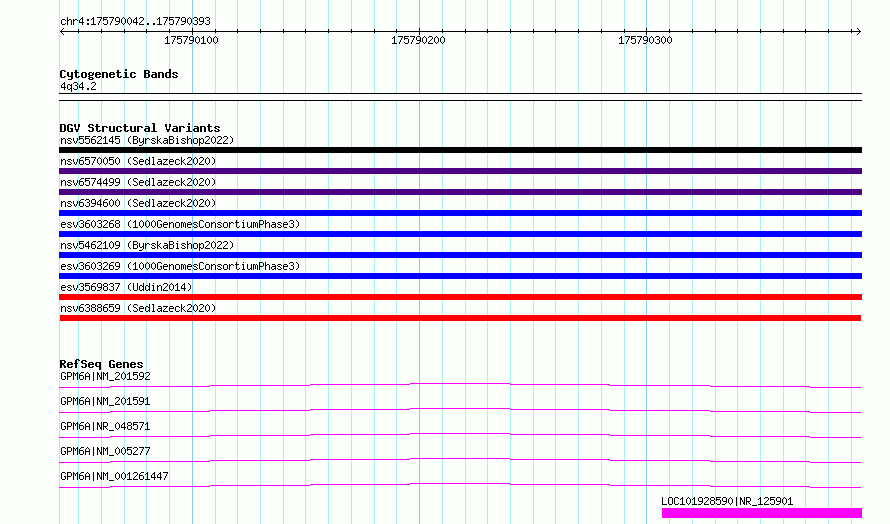This screenshot has height=524, width=890.
Task: Open variant nsv6570050 (Sedlazeck2020) label
Action: 138,161
